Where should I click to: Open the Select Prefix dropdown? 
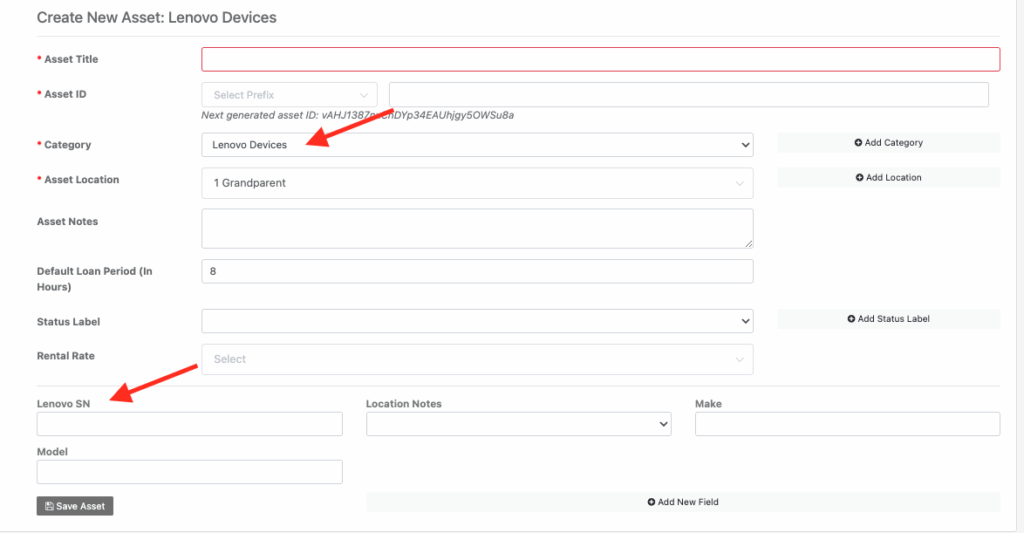[x=289, y=95]
